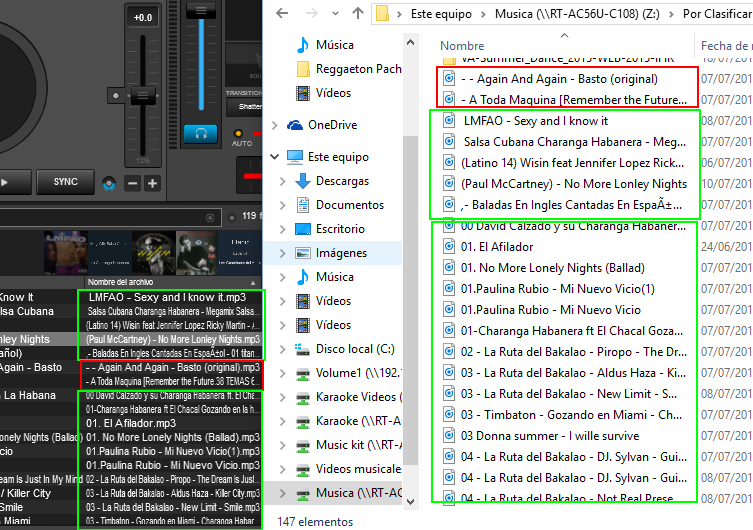Open Music kit network drive
The width and height of the screenshot is (753, 530).
357,445
